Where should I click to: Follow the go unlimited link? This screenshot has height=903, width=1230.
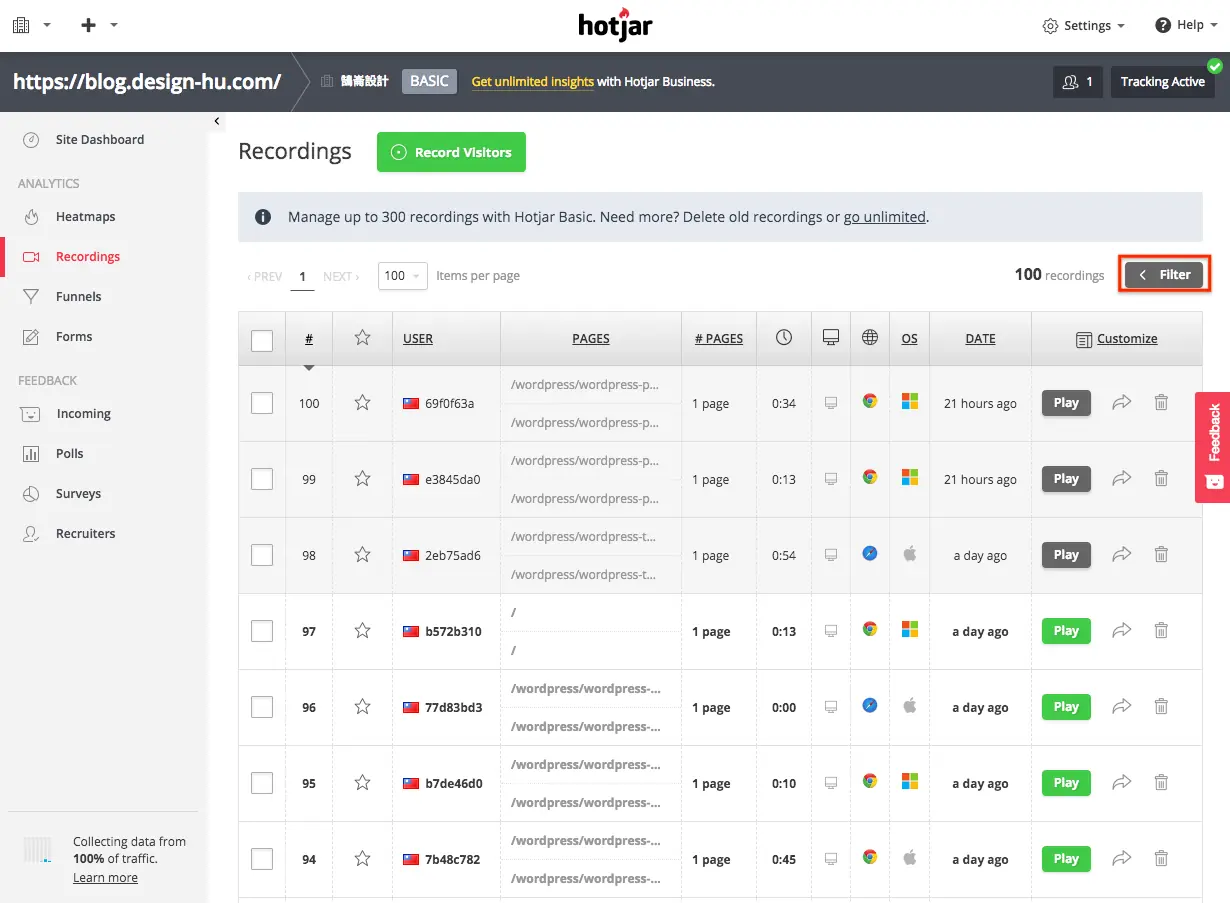[885, 217]
